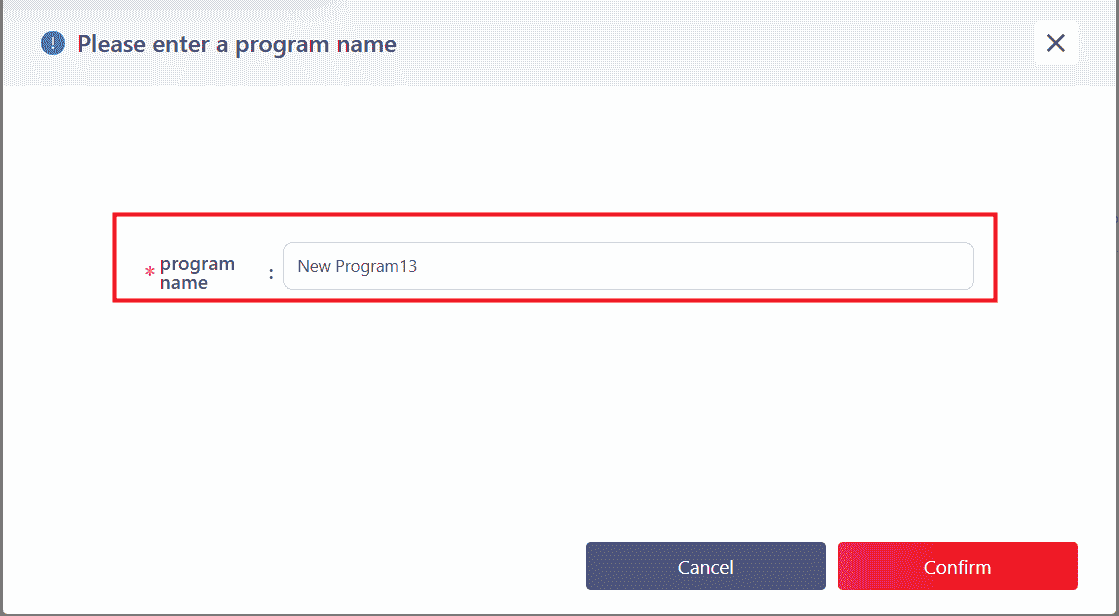Click the "New Program13" text in the field
This screenshot has height=616, width=1119.
click(x=357, y=267)
